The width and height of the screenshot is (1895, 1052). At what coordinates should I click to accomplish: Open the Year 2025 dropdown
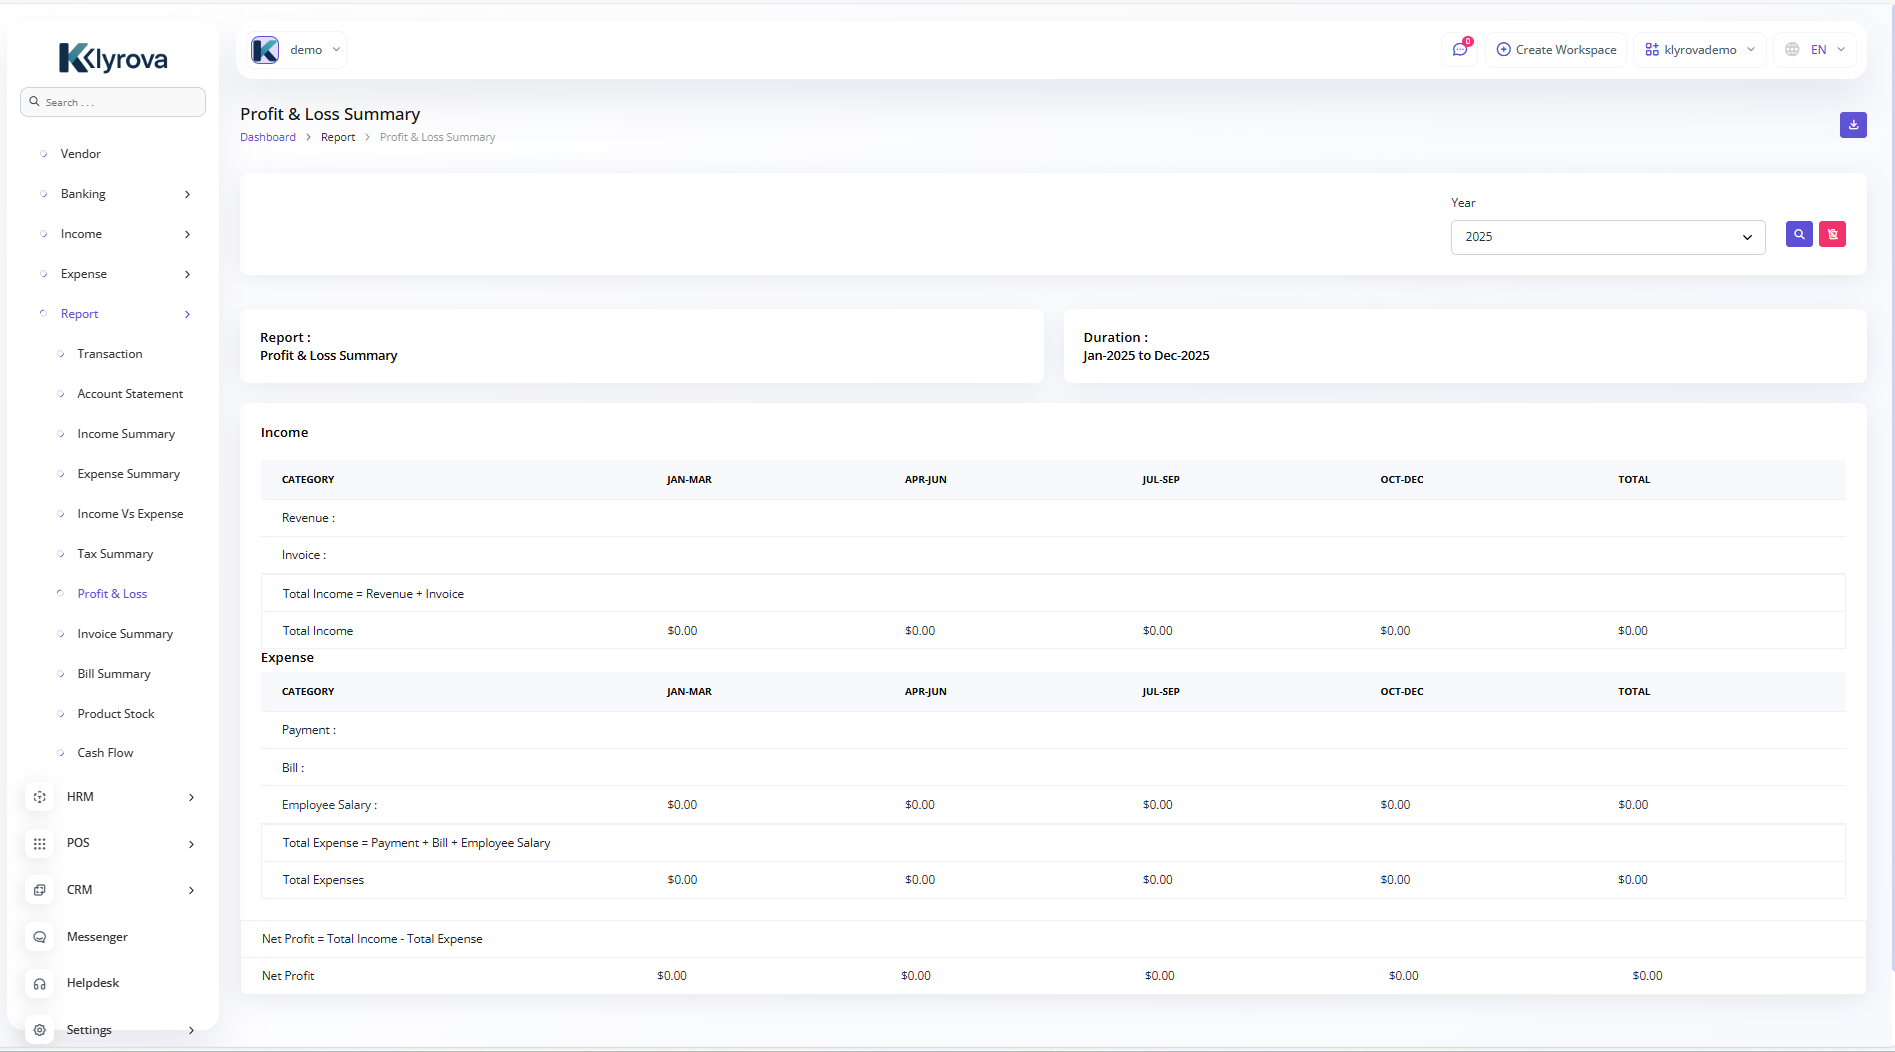pos(1607,237)
